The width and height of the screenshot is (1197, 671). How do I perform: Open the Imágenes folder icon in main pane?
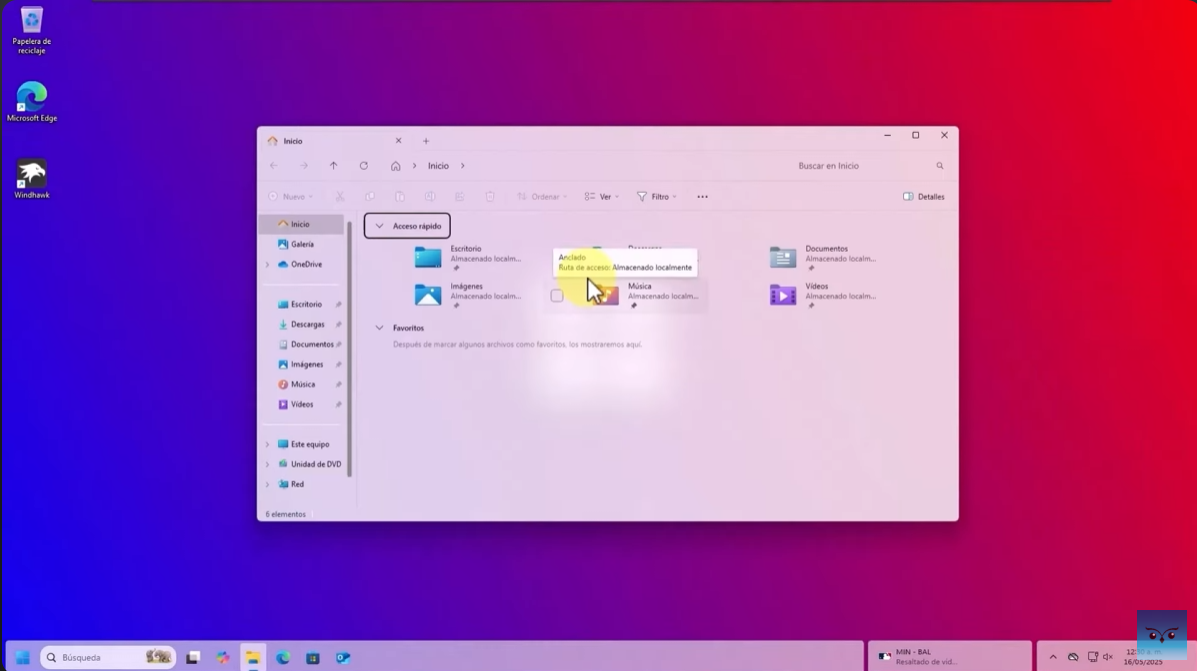pyautogui.click(x=428, y=294)
